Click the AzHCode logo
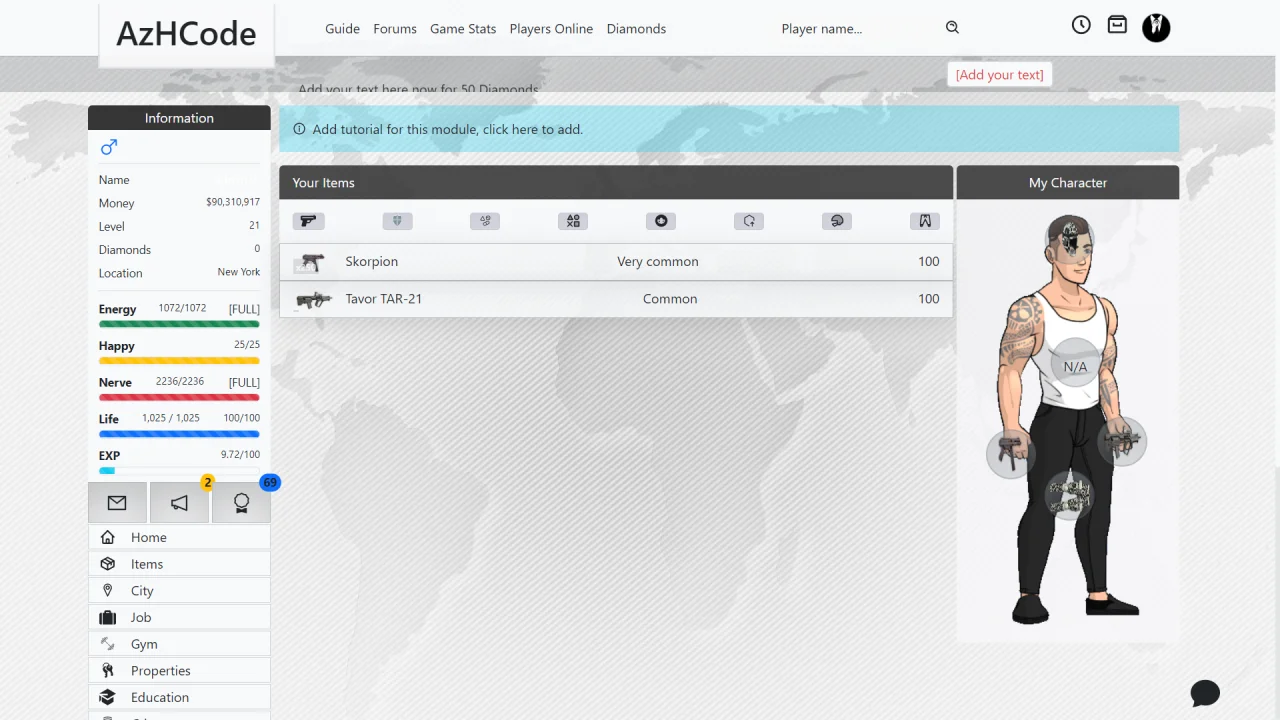 click(x=186, y=34)
